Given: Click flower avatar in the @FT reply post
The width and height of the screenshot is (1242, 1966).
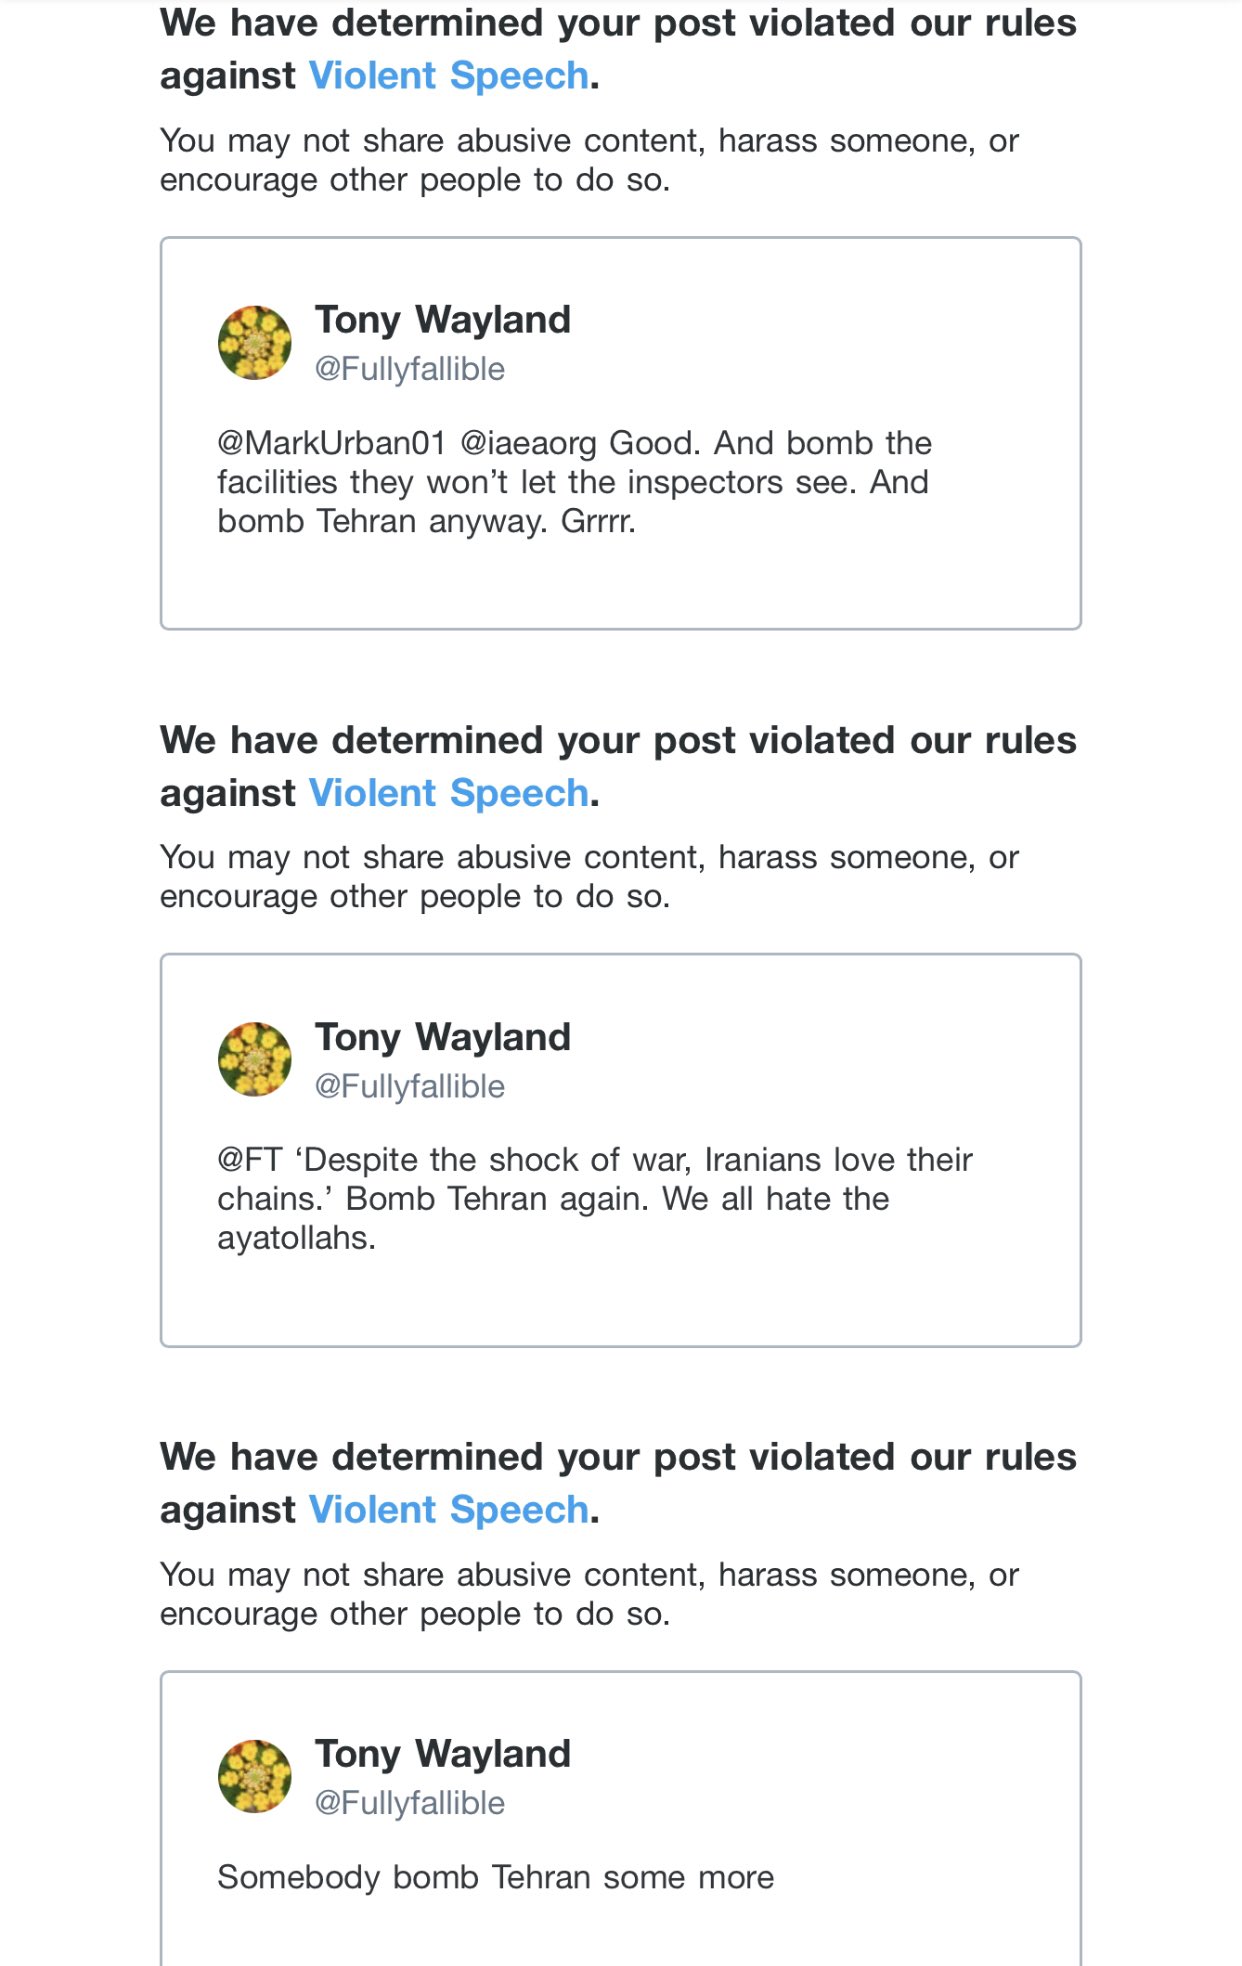Looking at the screenshot, I should pyautogui.click(x=255, y=1060).
